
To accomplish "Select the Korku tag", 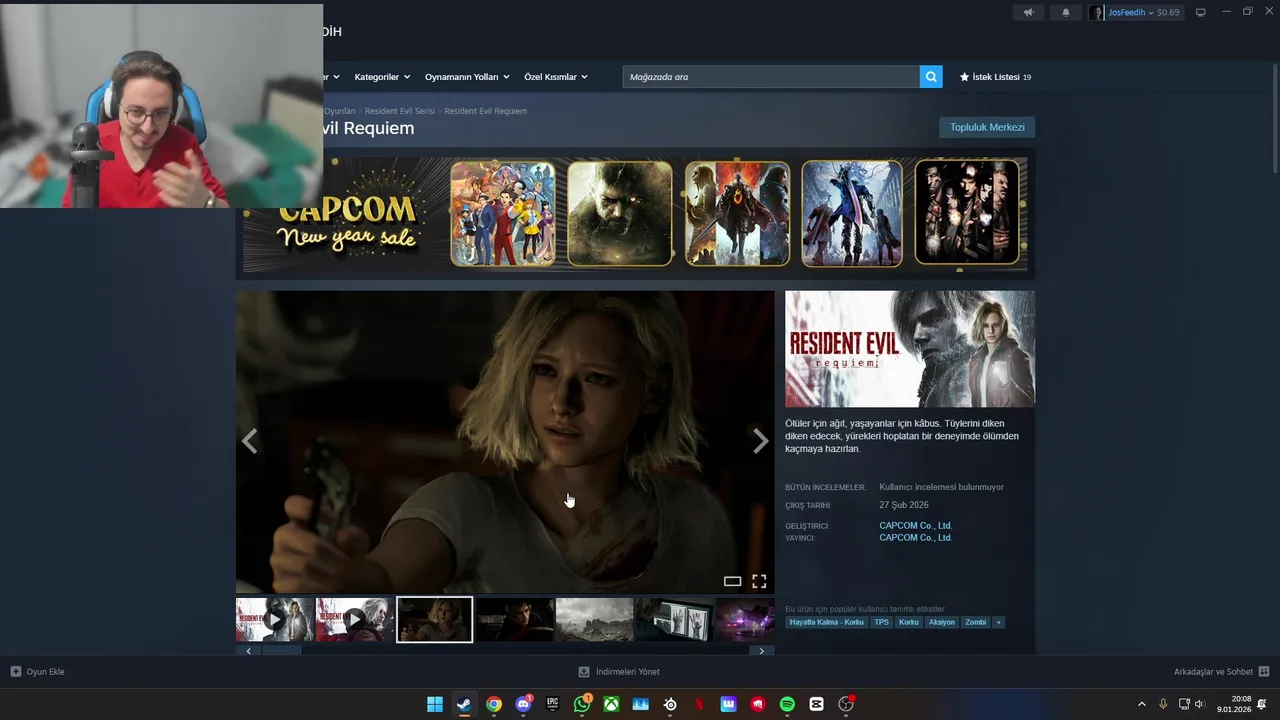I will (x=908, y=622).
